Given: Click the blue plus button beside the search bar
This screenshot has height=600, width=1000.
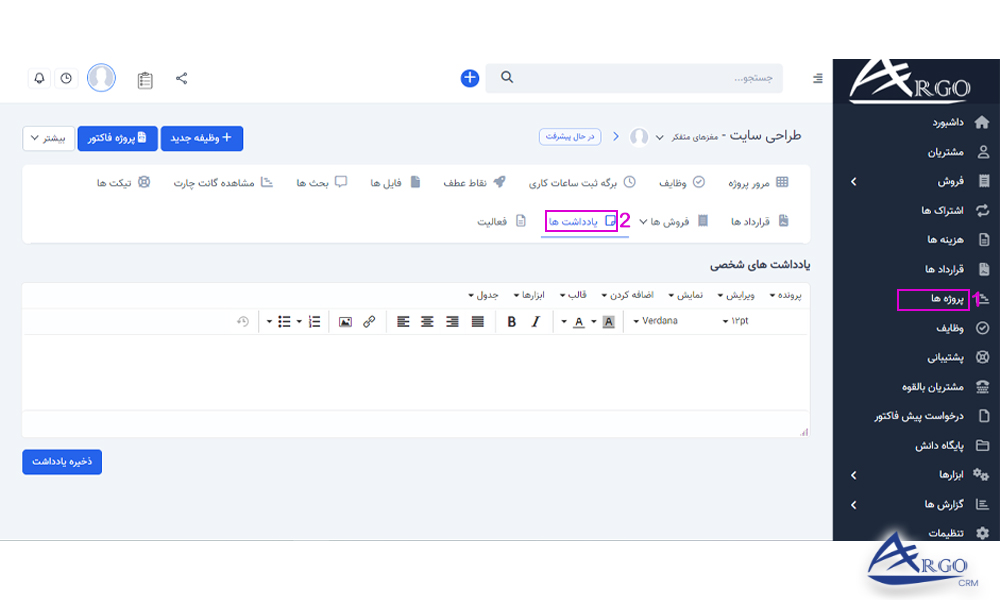Looking at the screenshot, I should click(x=469, y=78).
